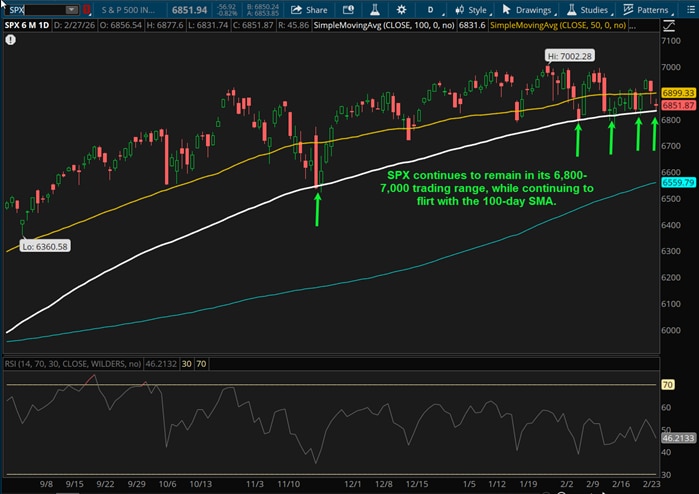This screenshot has width=699, height=494.
Task: Click the red clipboard link icon
Action: coord(86,10)
